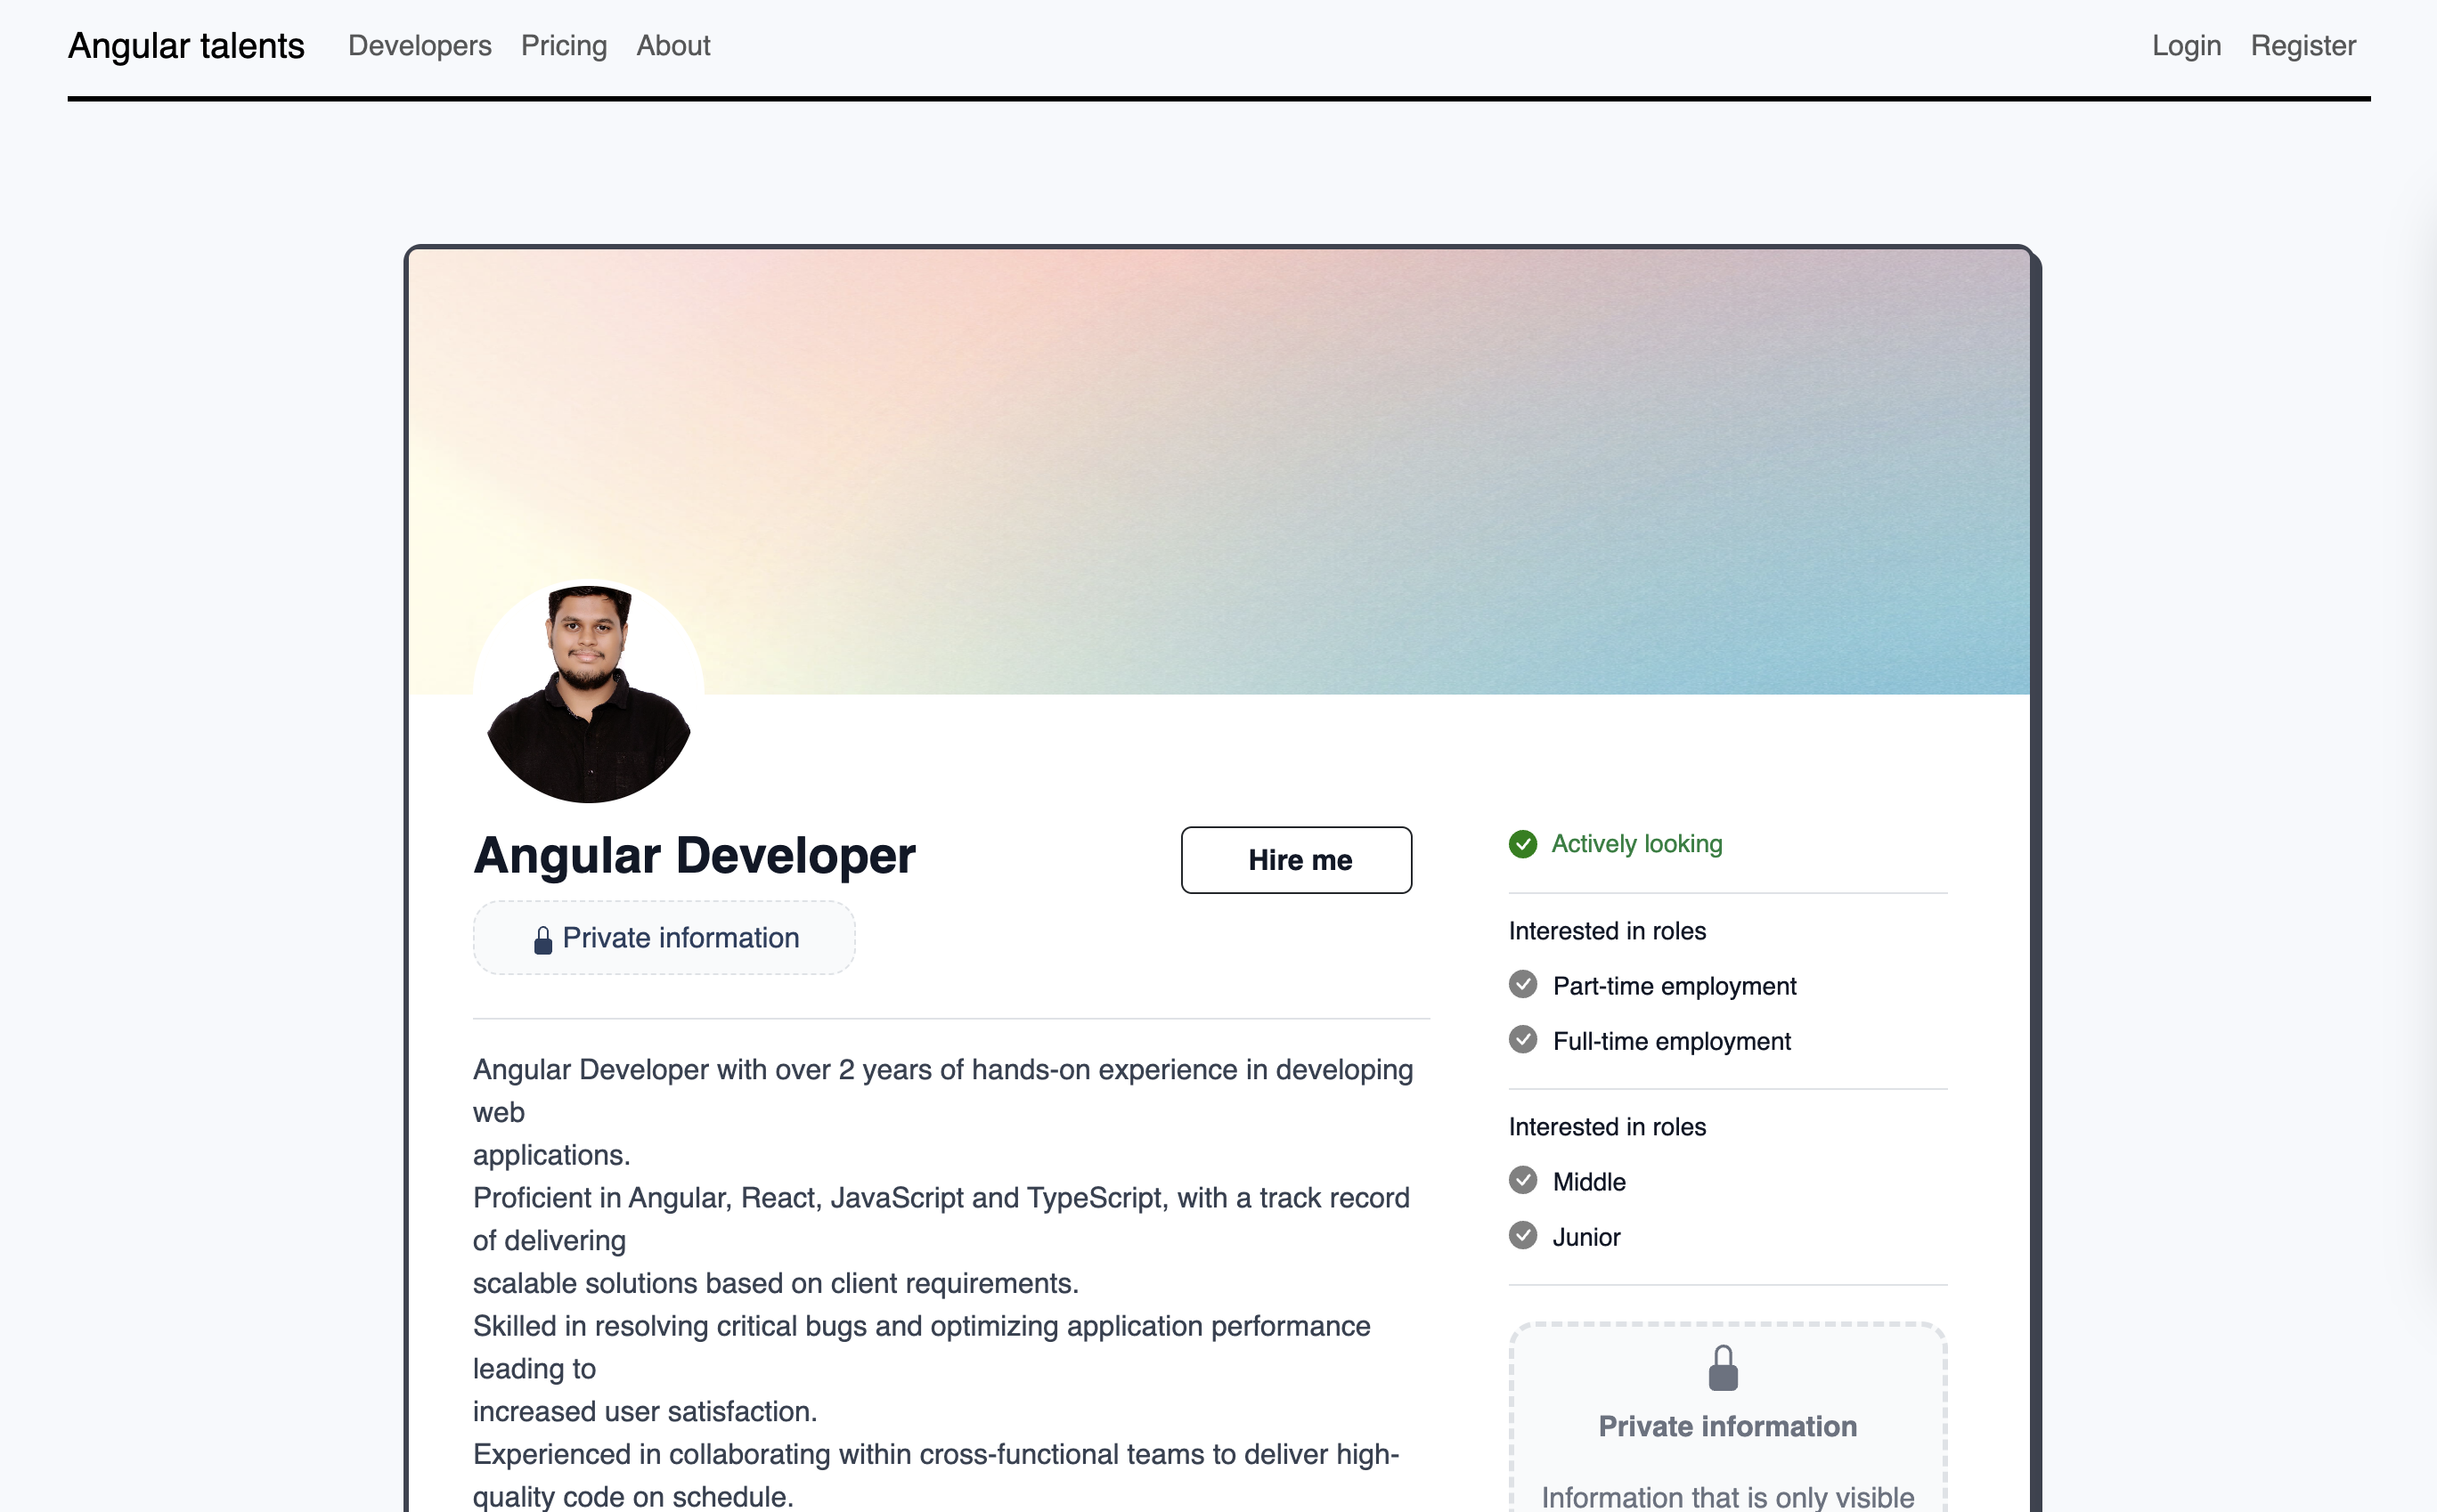Image resolution: width=2437 pixels, height=1512 pixels.
Task: Click the Register navigation link
Action: [x=2303, y=45]
